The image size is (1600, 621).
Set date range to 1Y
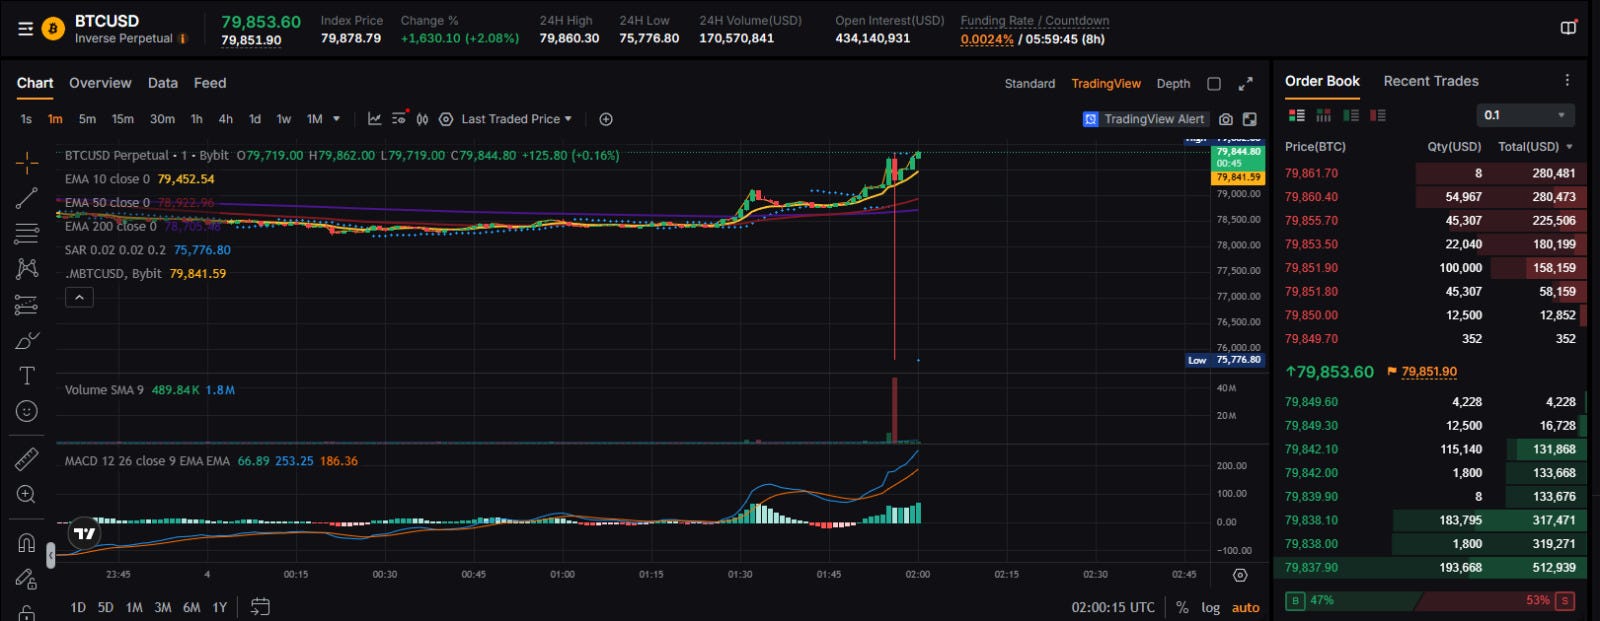pos(220,607)
